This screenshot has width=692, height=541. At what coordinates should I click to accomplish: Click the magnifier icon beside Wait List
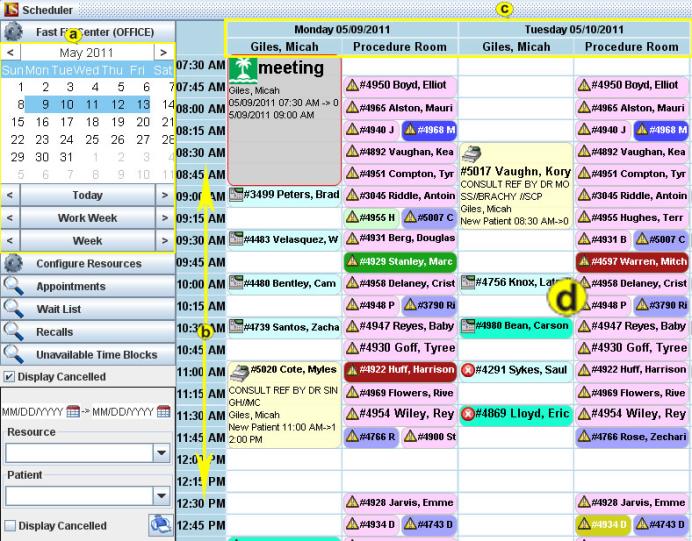tap(13, 309)
